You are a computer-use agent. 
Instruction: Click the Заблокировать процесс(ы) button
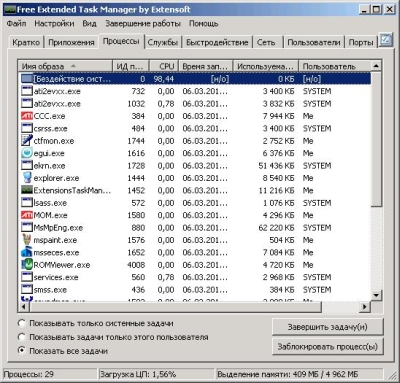point(328,347)
